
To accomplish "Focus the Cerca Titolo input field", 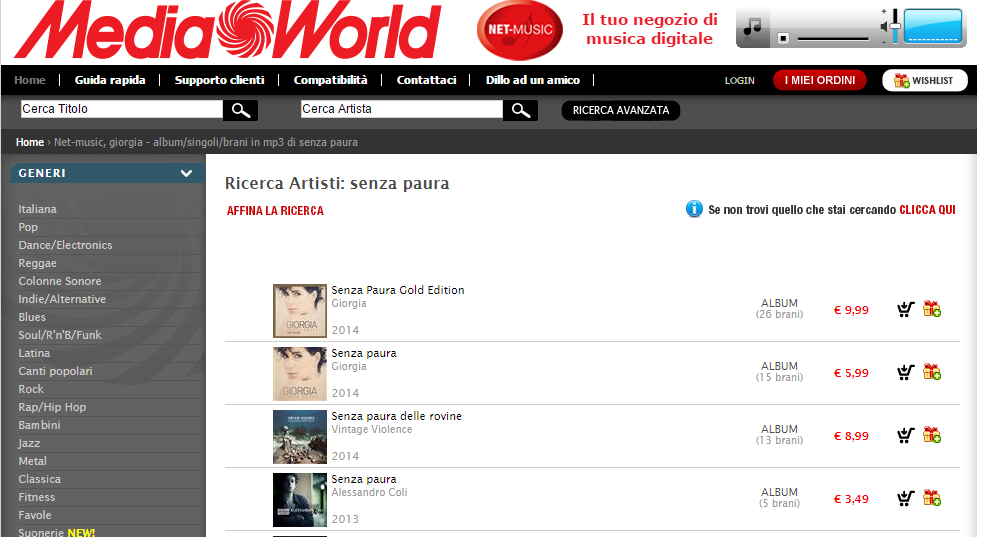I will pos(122,109).
